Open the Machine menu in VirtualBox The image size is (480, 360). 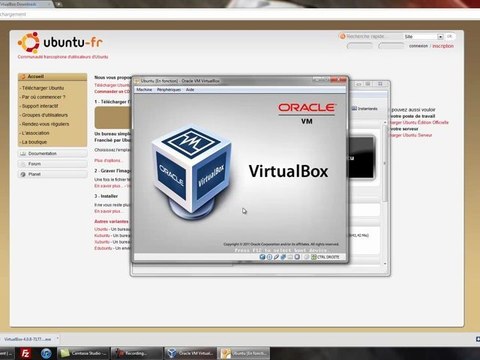click(144, 90)
